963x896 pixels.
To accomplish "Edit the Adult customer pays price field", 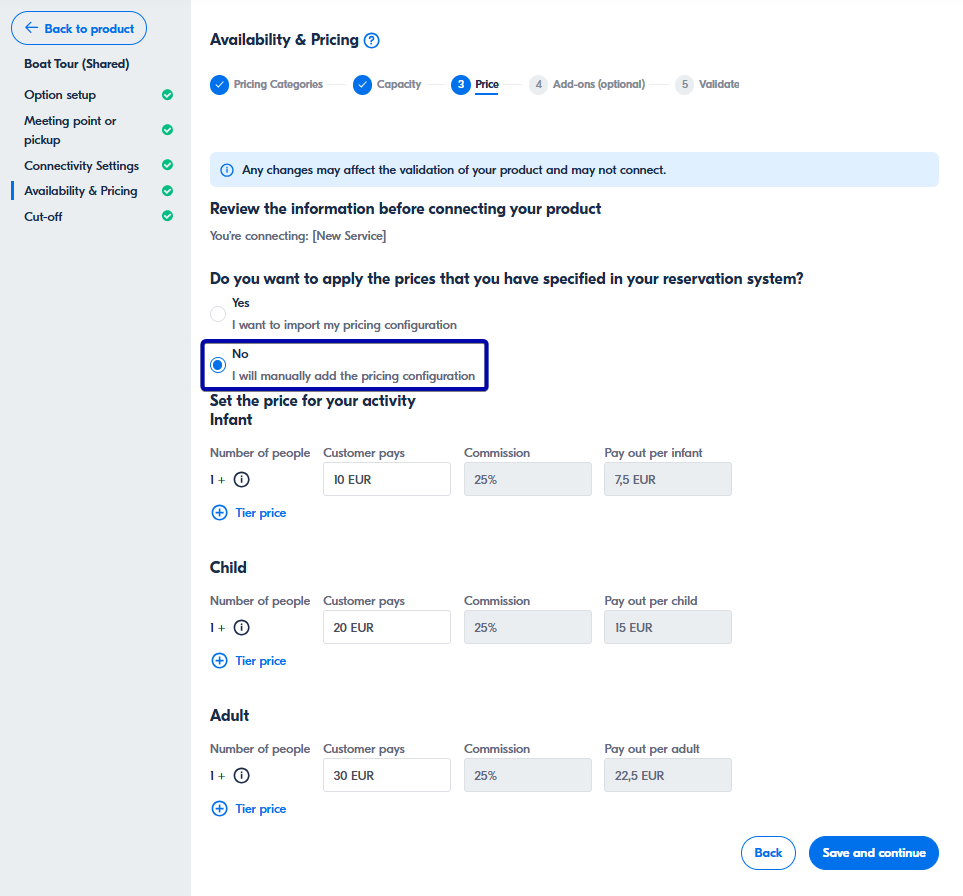I will (386, 776).
